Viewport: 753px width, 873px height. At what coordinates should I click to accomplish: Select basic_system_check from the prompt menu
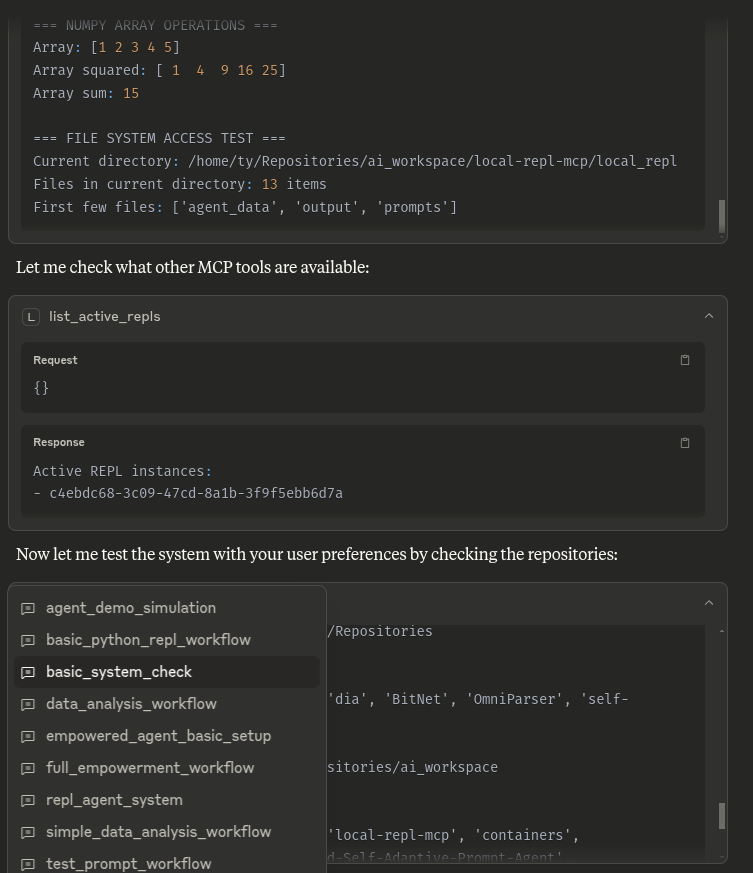(x=119, y=672)
